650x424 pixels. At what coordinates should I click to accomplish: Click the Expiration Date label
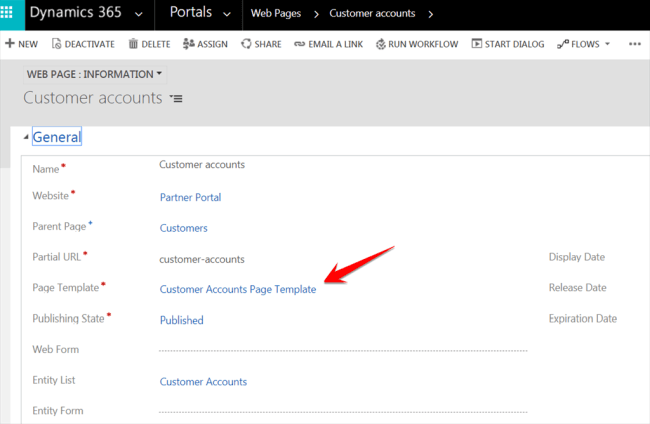coord(583,318)
